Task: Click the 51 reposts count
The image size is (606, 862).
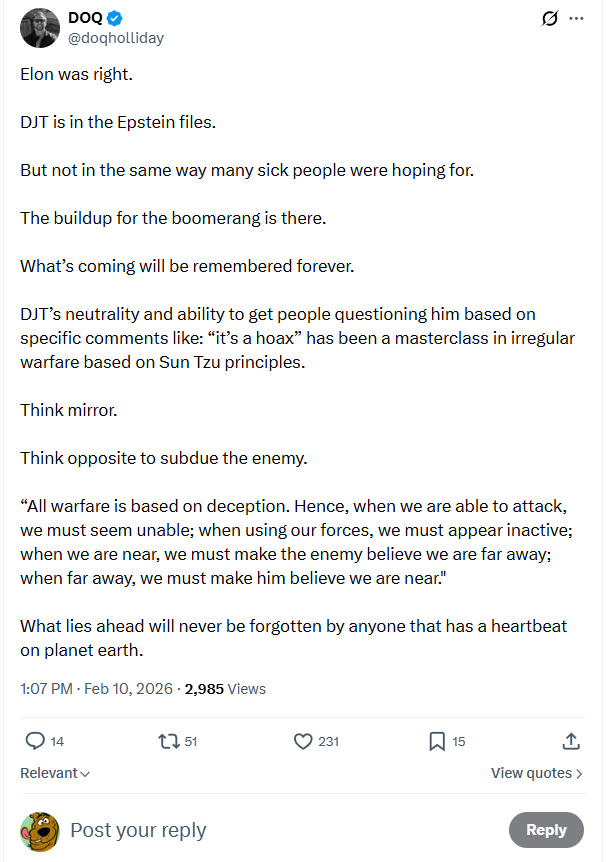Action: pyautogui.click(x=191, y=741)
